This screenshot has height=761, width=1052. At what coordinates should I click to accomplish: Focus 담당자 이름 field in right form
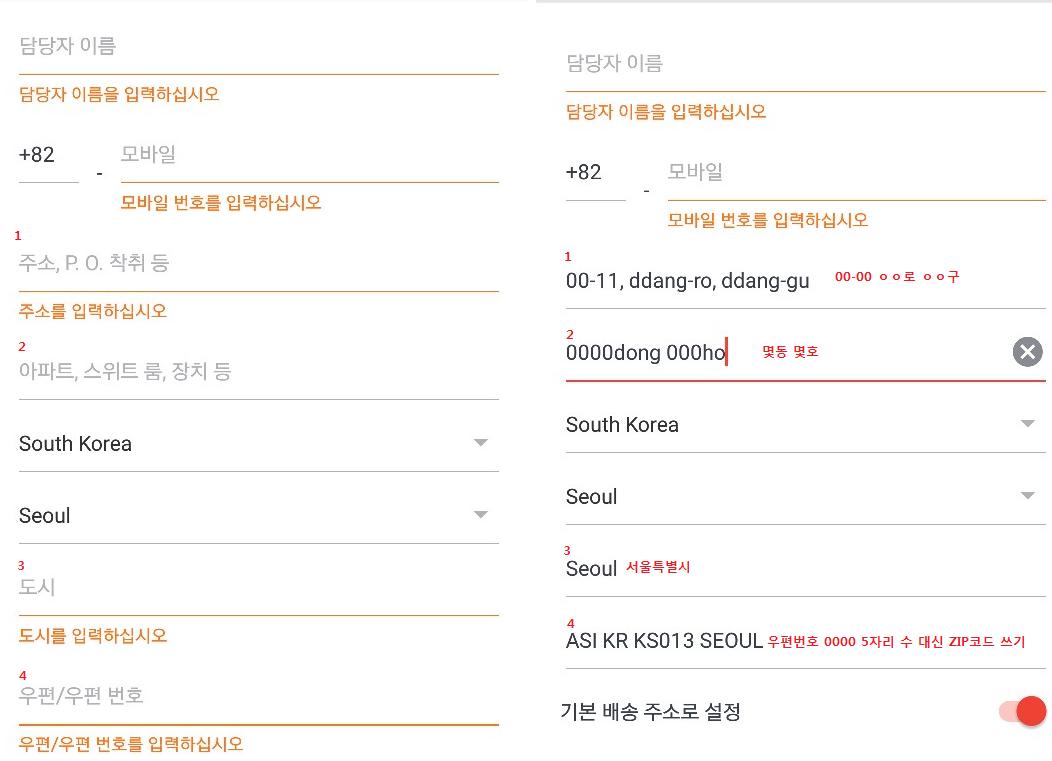[805, 64]
